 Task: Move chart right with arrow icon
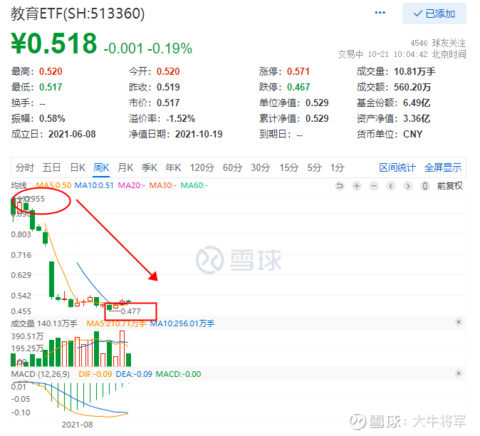(x=408, y=186)
